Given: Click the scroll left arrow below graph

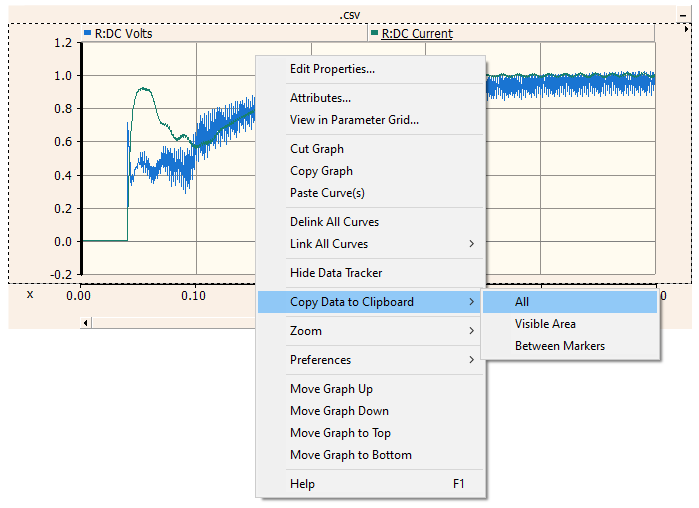Looking at the screenshot, I should [87, 322].
